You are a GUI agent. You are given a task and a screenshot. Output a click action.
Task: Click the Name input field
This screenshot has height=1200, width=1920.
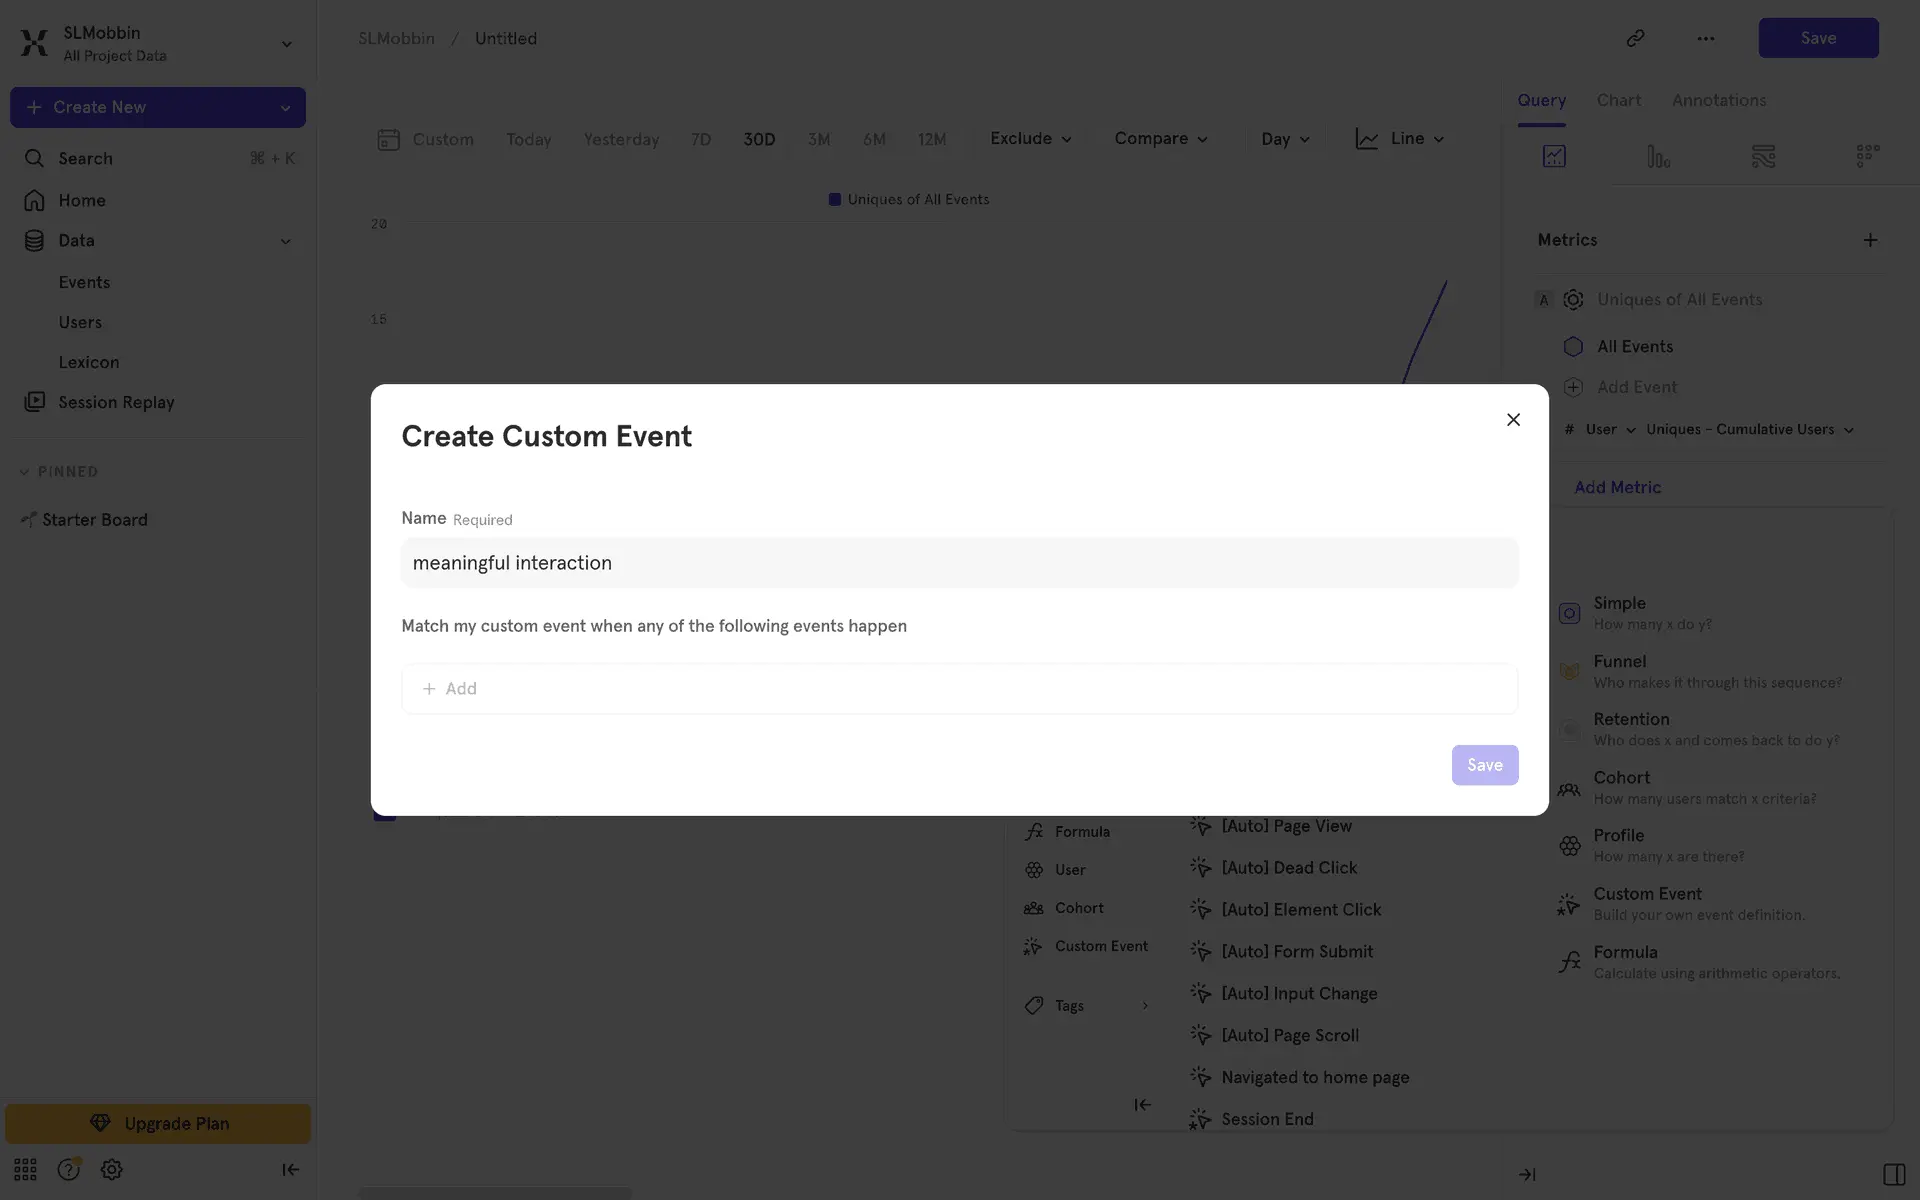tap(958, 563)
